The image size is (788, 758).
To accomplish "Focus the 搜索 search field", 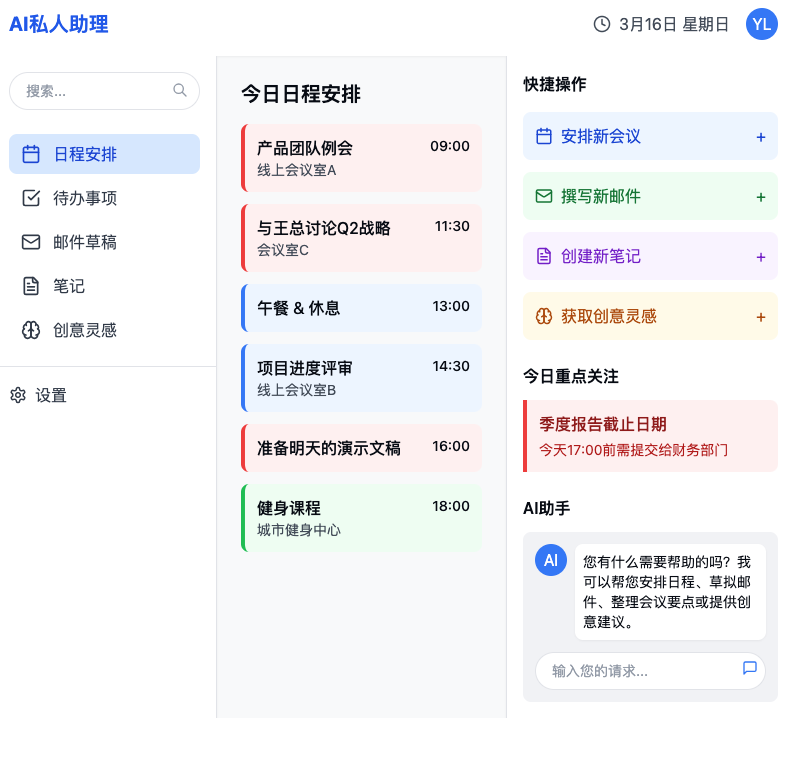I will pyautogui.click(x=105, y=91).
